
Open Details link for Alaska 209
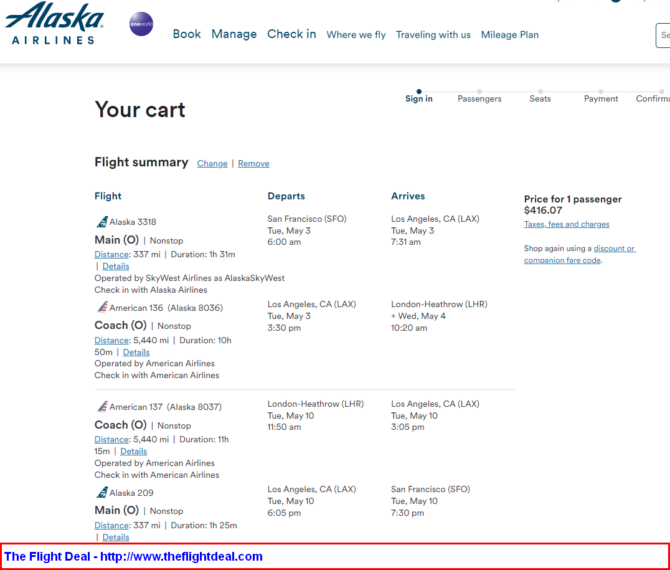[115, 538]
